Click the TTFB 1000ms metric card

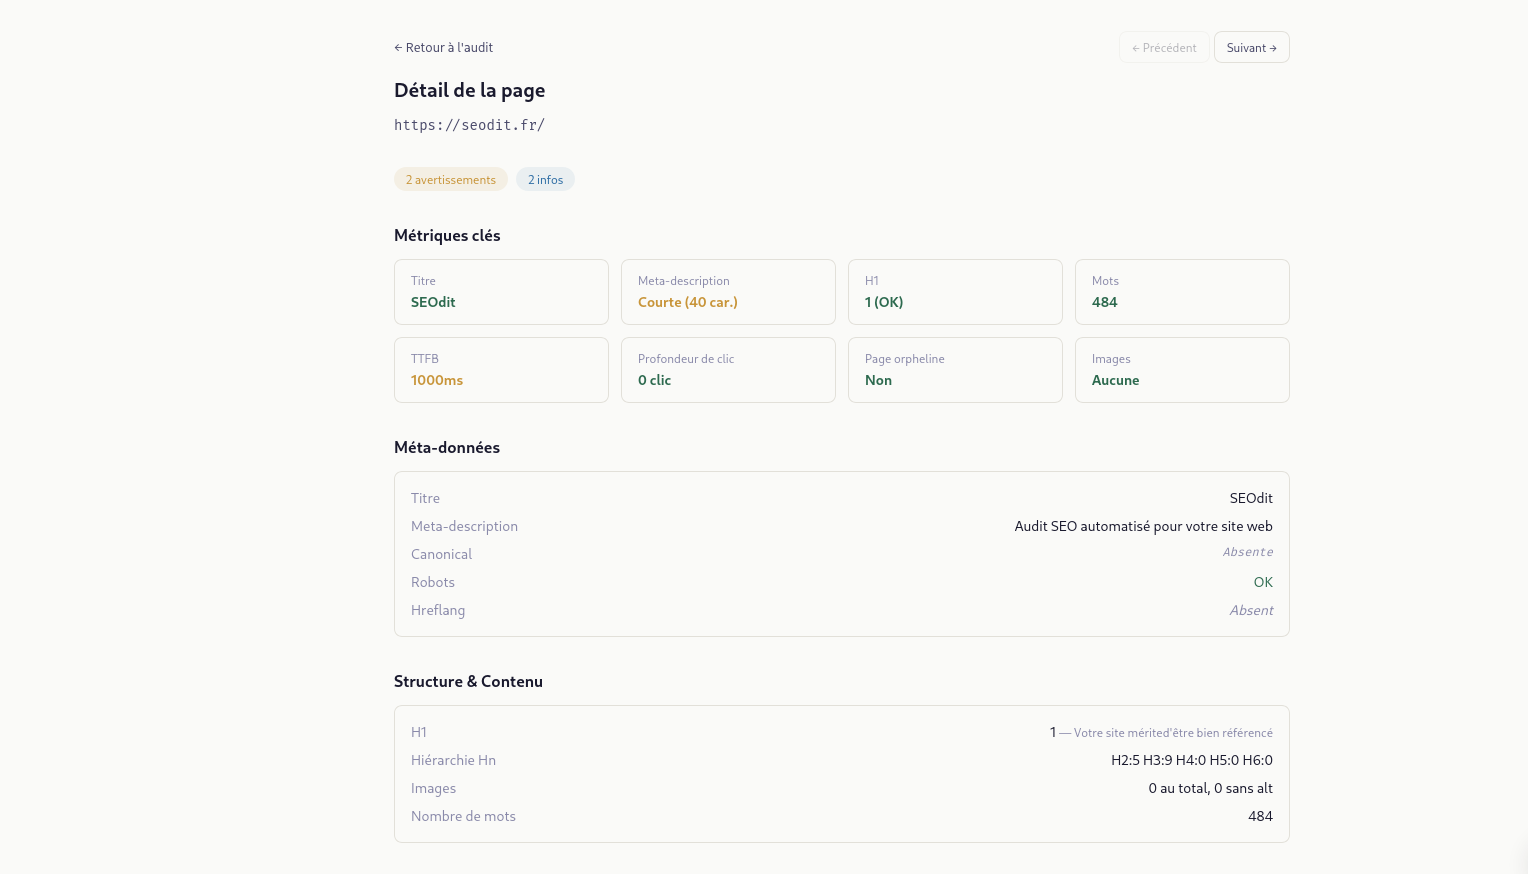pyautogui.click(x=501, y=370)
